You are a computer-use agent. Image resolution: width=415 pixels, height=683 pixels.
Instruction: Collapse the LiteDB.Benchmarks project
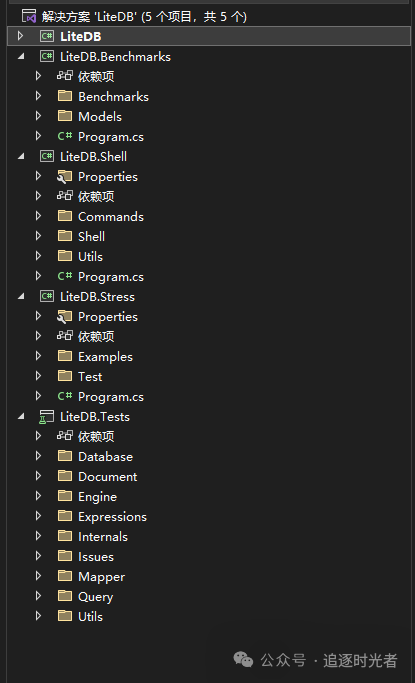(21, 56)
